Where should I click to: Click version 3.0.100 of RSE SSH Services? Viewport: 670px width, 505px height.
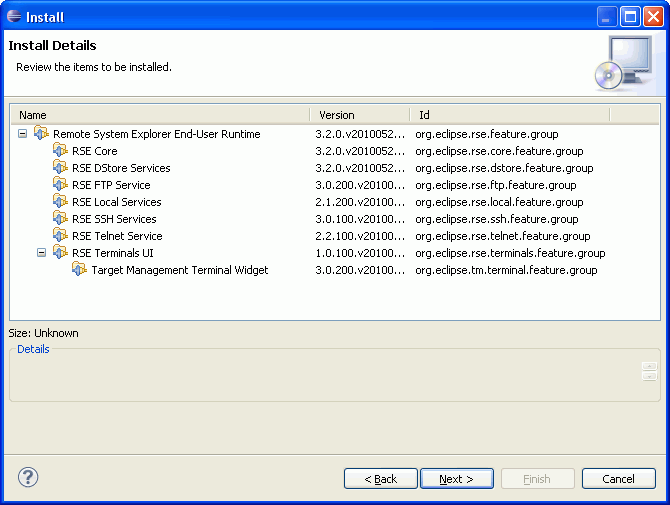click(360, 219)
